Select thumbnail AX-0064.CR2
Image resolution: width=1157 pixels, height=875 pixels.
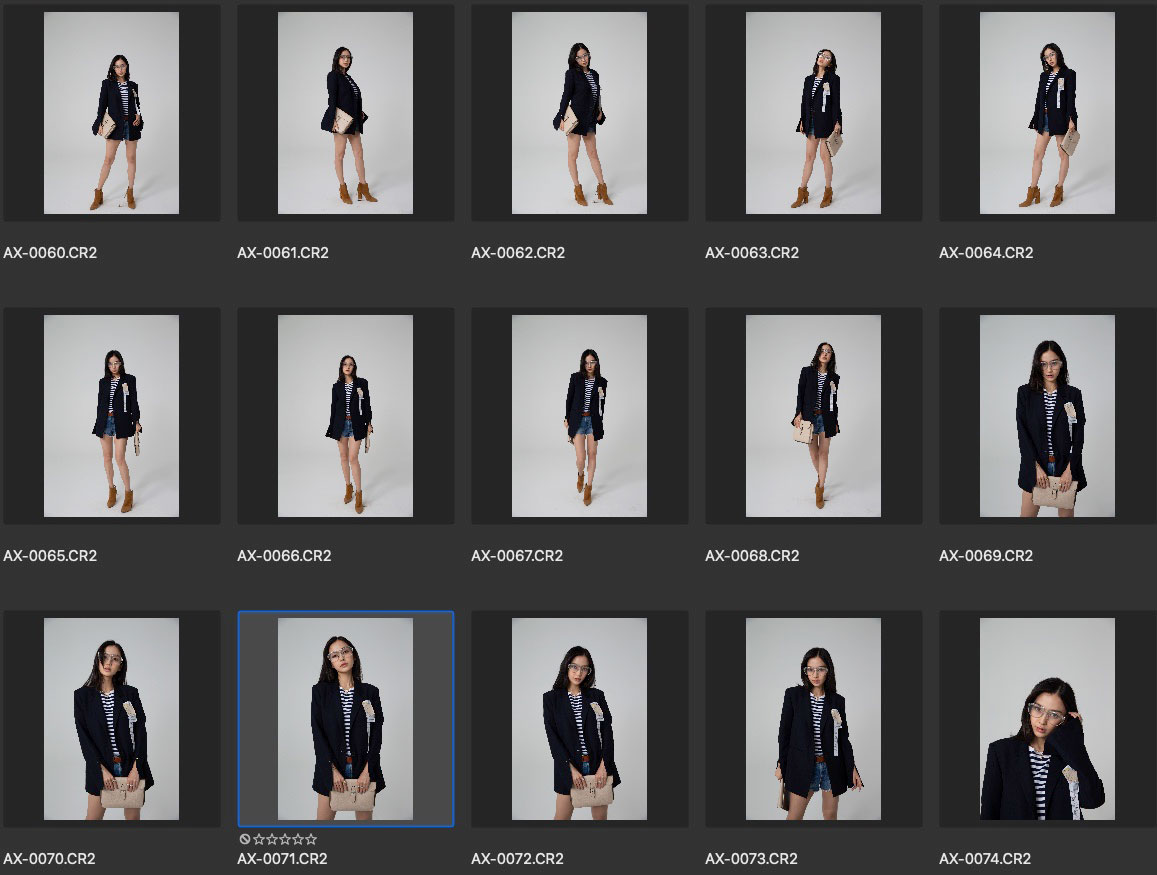pyautogui.click(x=1047, y=113)
